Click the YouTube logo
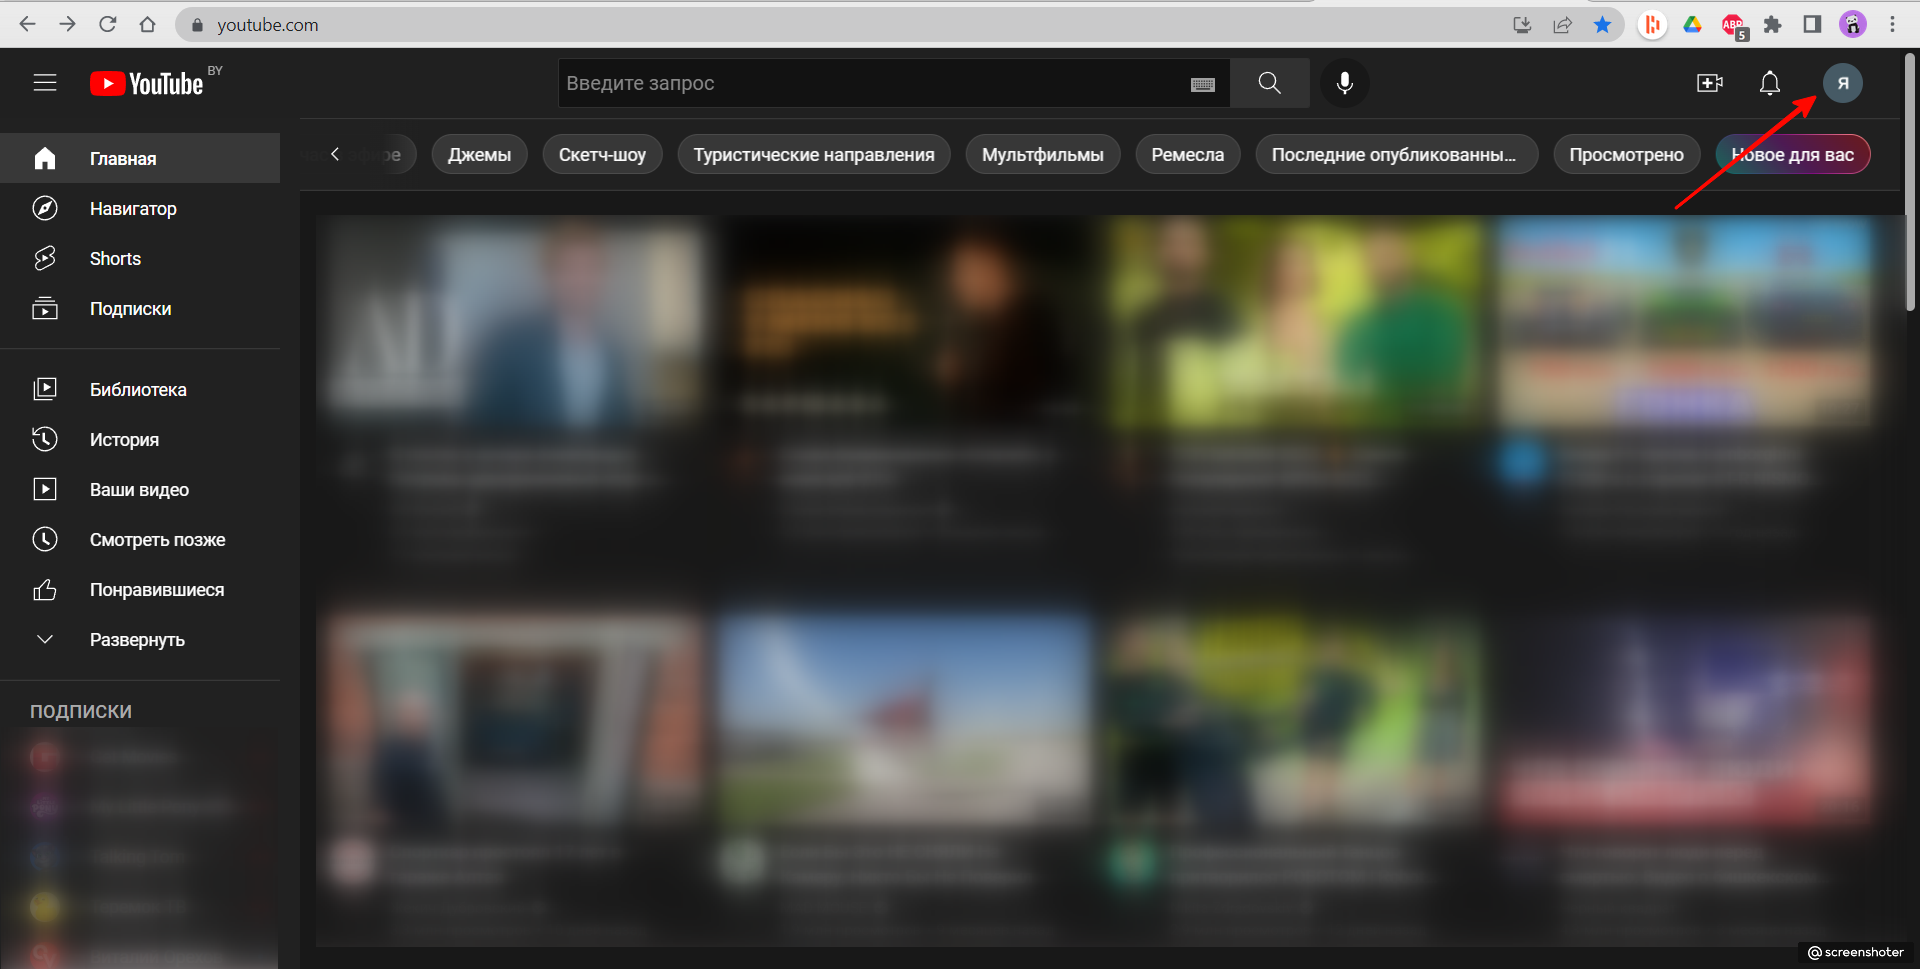The width and height of the screenshot is (1920, 969). click(x=148, y=83)
